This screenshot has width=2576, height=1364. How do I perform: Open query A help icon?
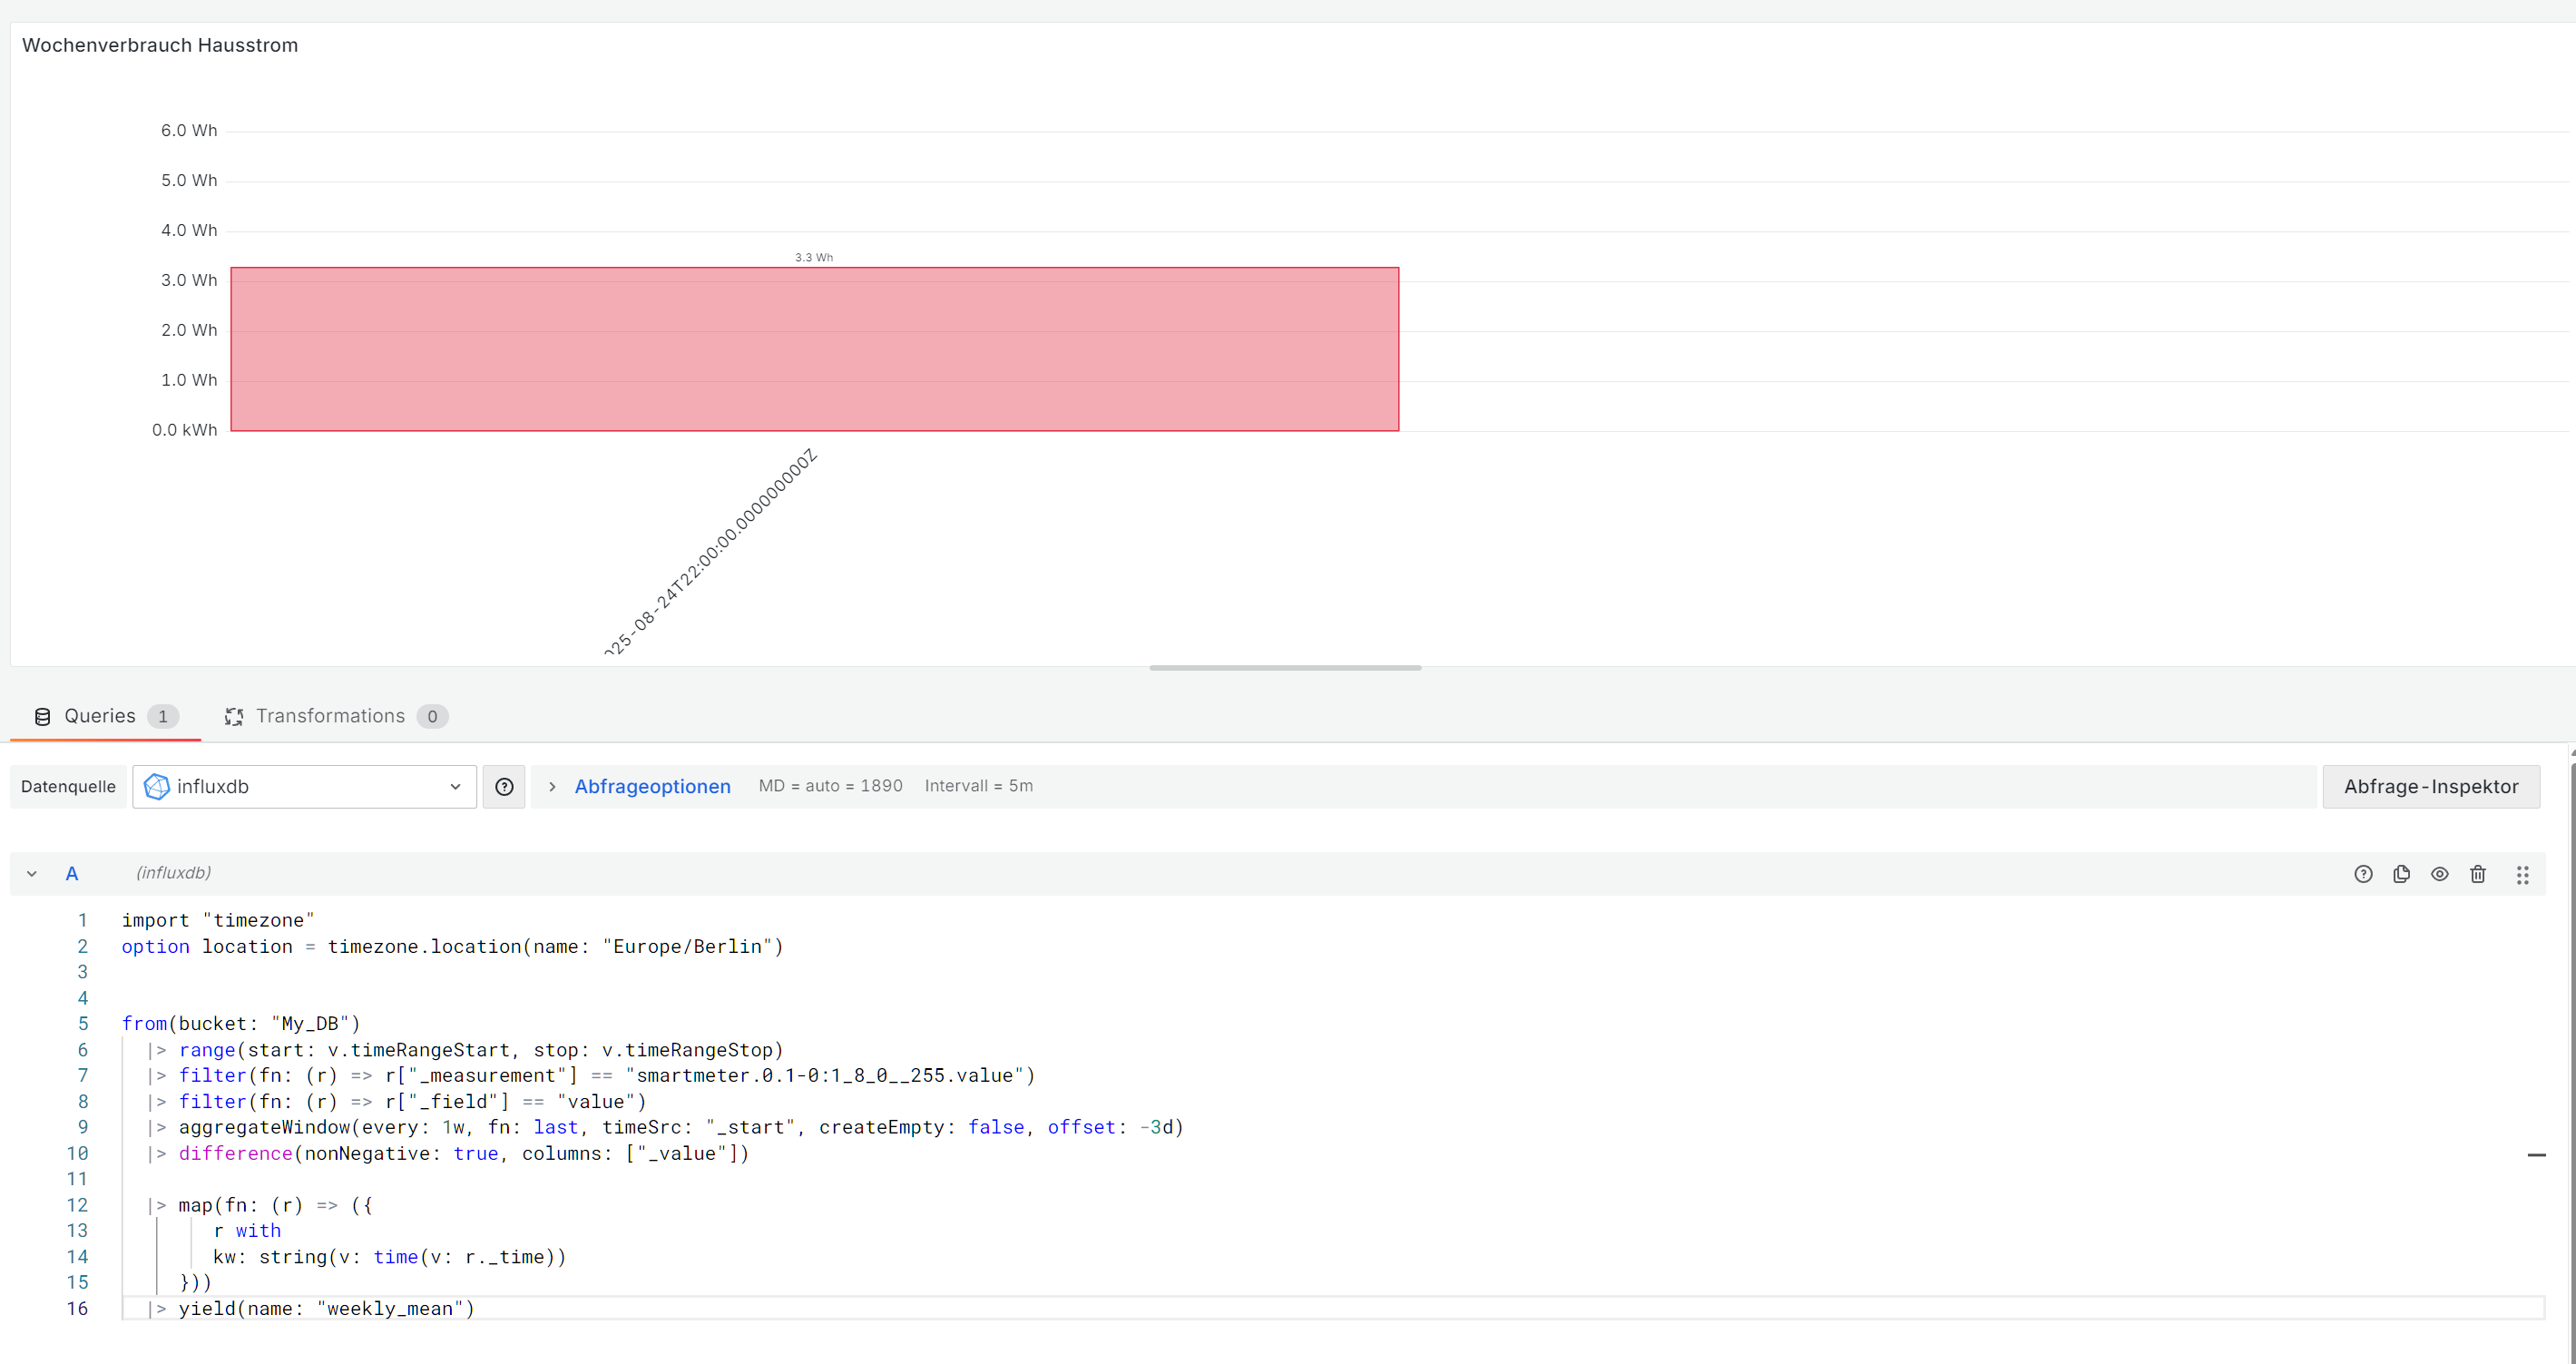point(2362,874)
